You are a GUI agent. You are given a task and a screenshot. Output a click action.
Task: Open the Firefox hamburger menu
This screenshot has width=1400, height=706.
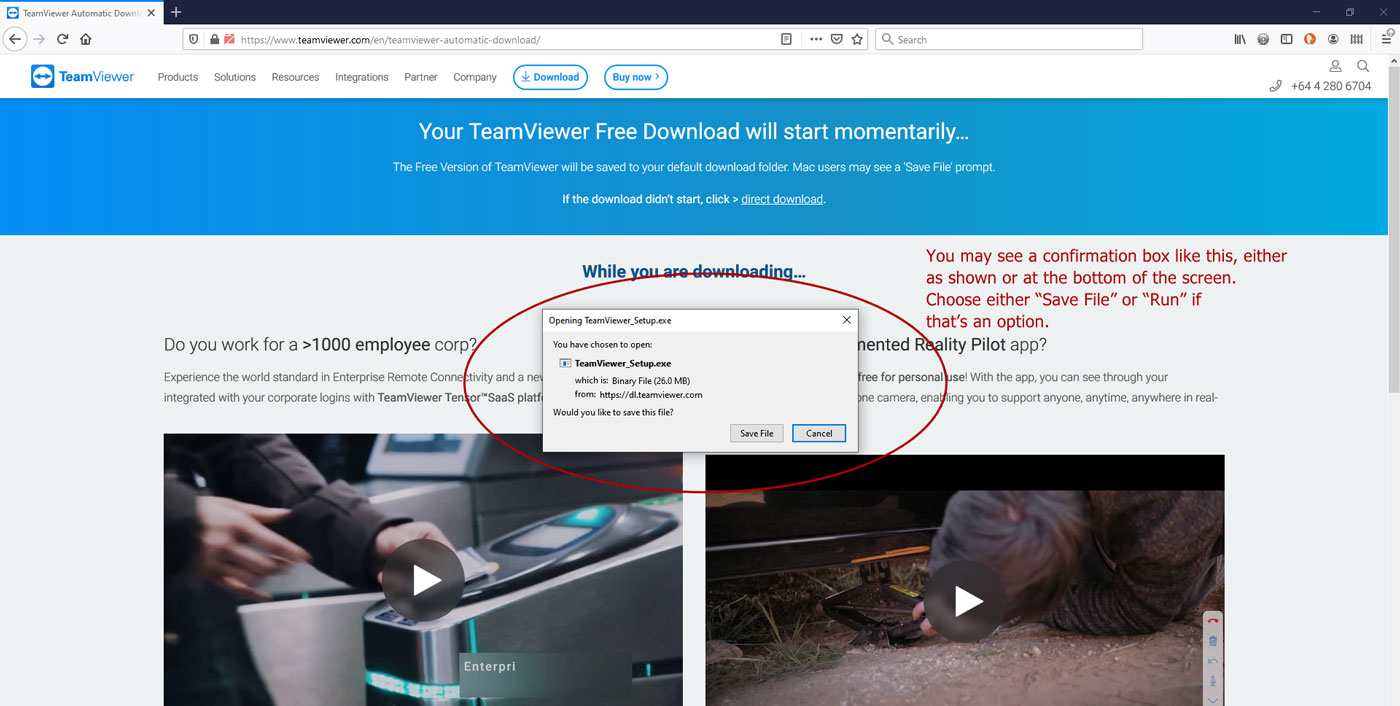tap(1386, 39)
